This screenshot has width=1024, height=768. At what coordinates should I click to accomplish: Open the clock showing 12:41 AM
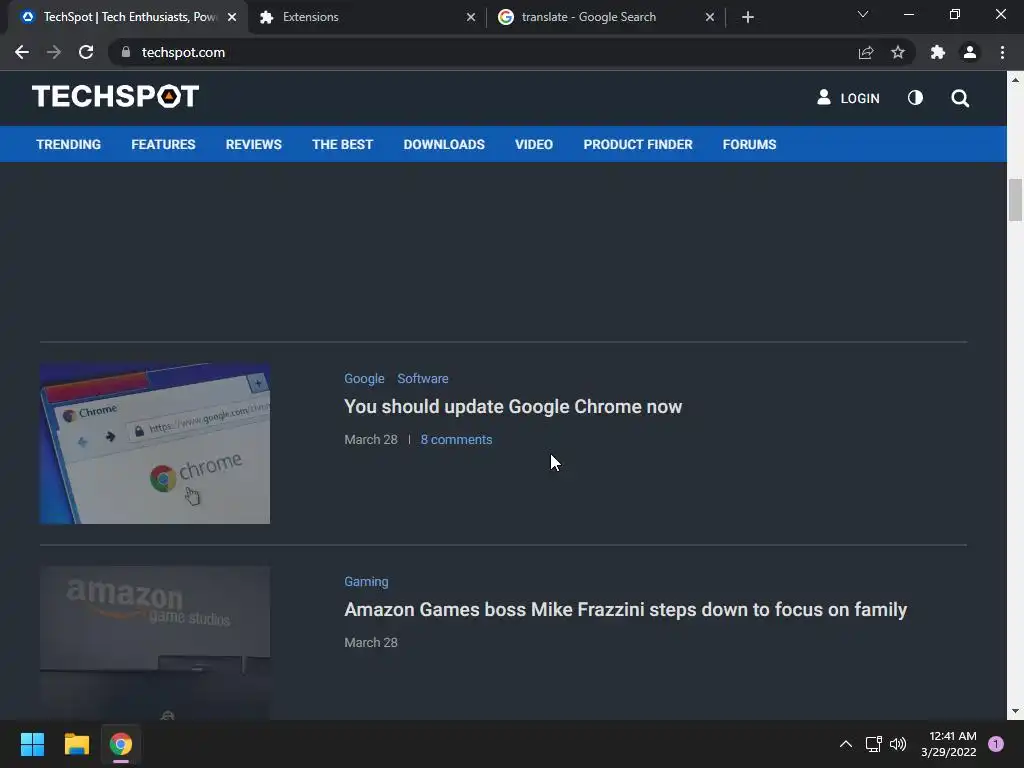[949, 744]
